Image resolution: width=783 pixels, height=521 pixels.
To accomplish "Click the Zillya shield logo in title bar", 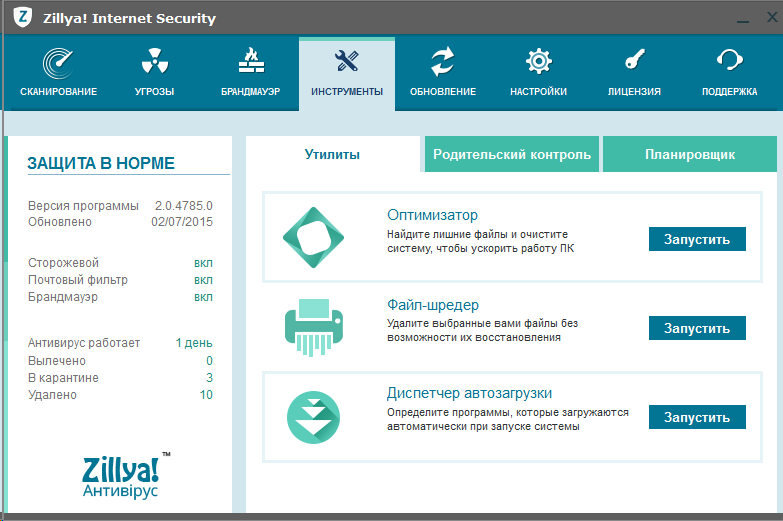I will point(22,17).
